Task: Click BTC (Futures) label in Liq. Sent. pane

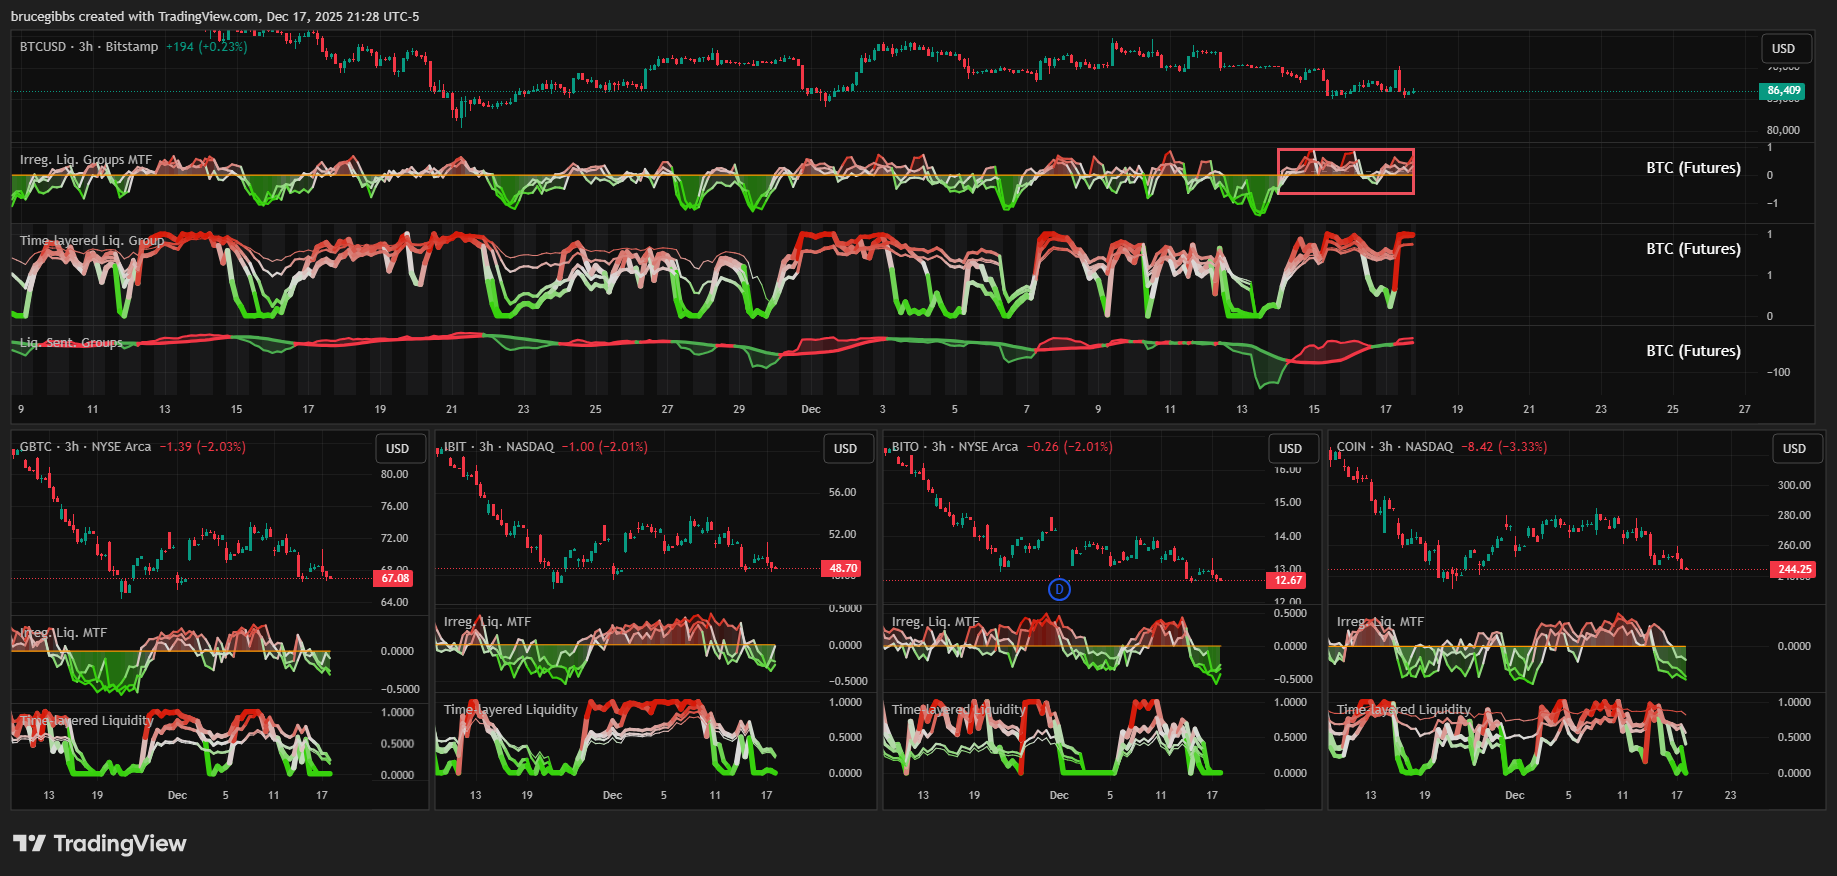Action: (x=1693, y=351)
